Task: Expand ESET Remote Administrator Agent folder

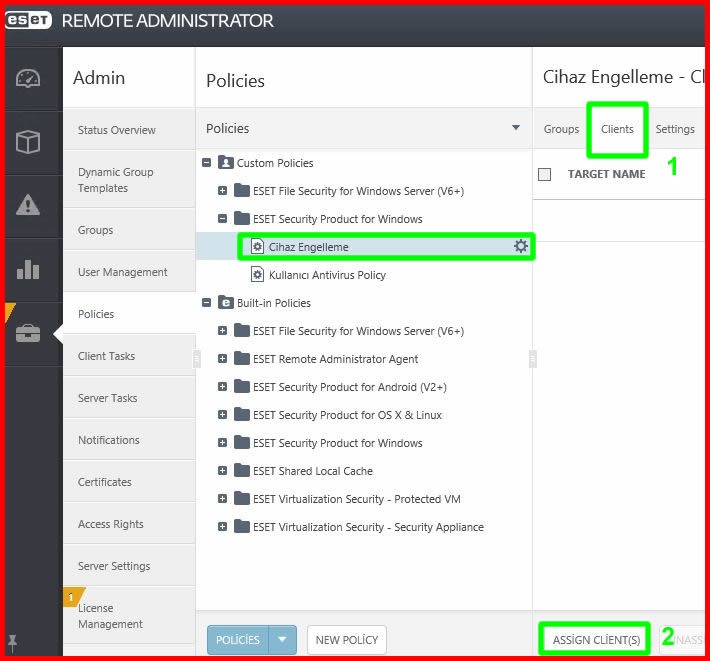Action: click(x=222, y=359)
